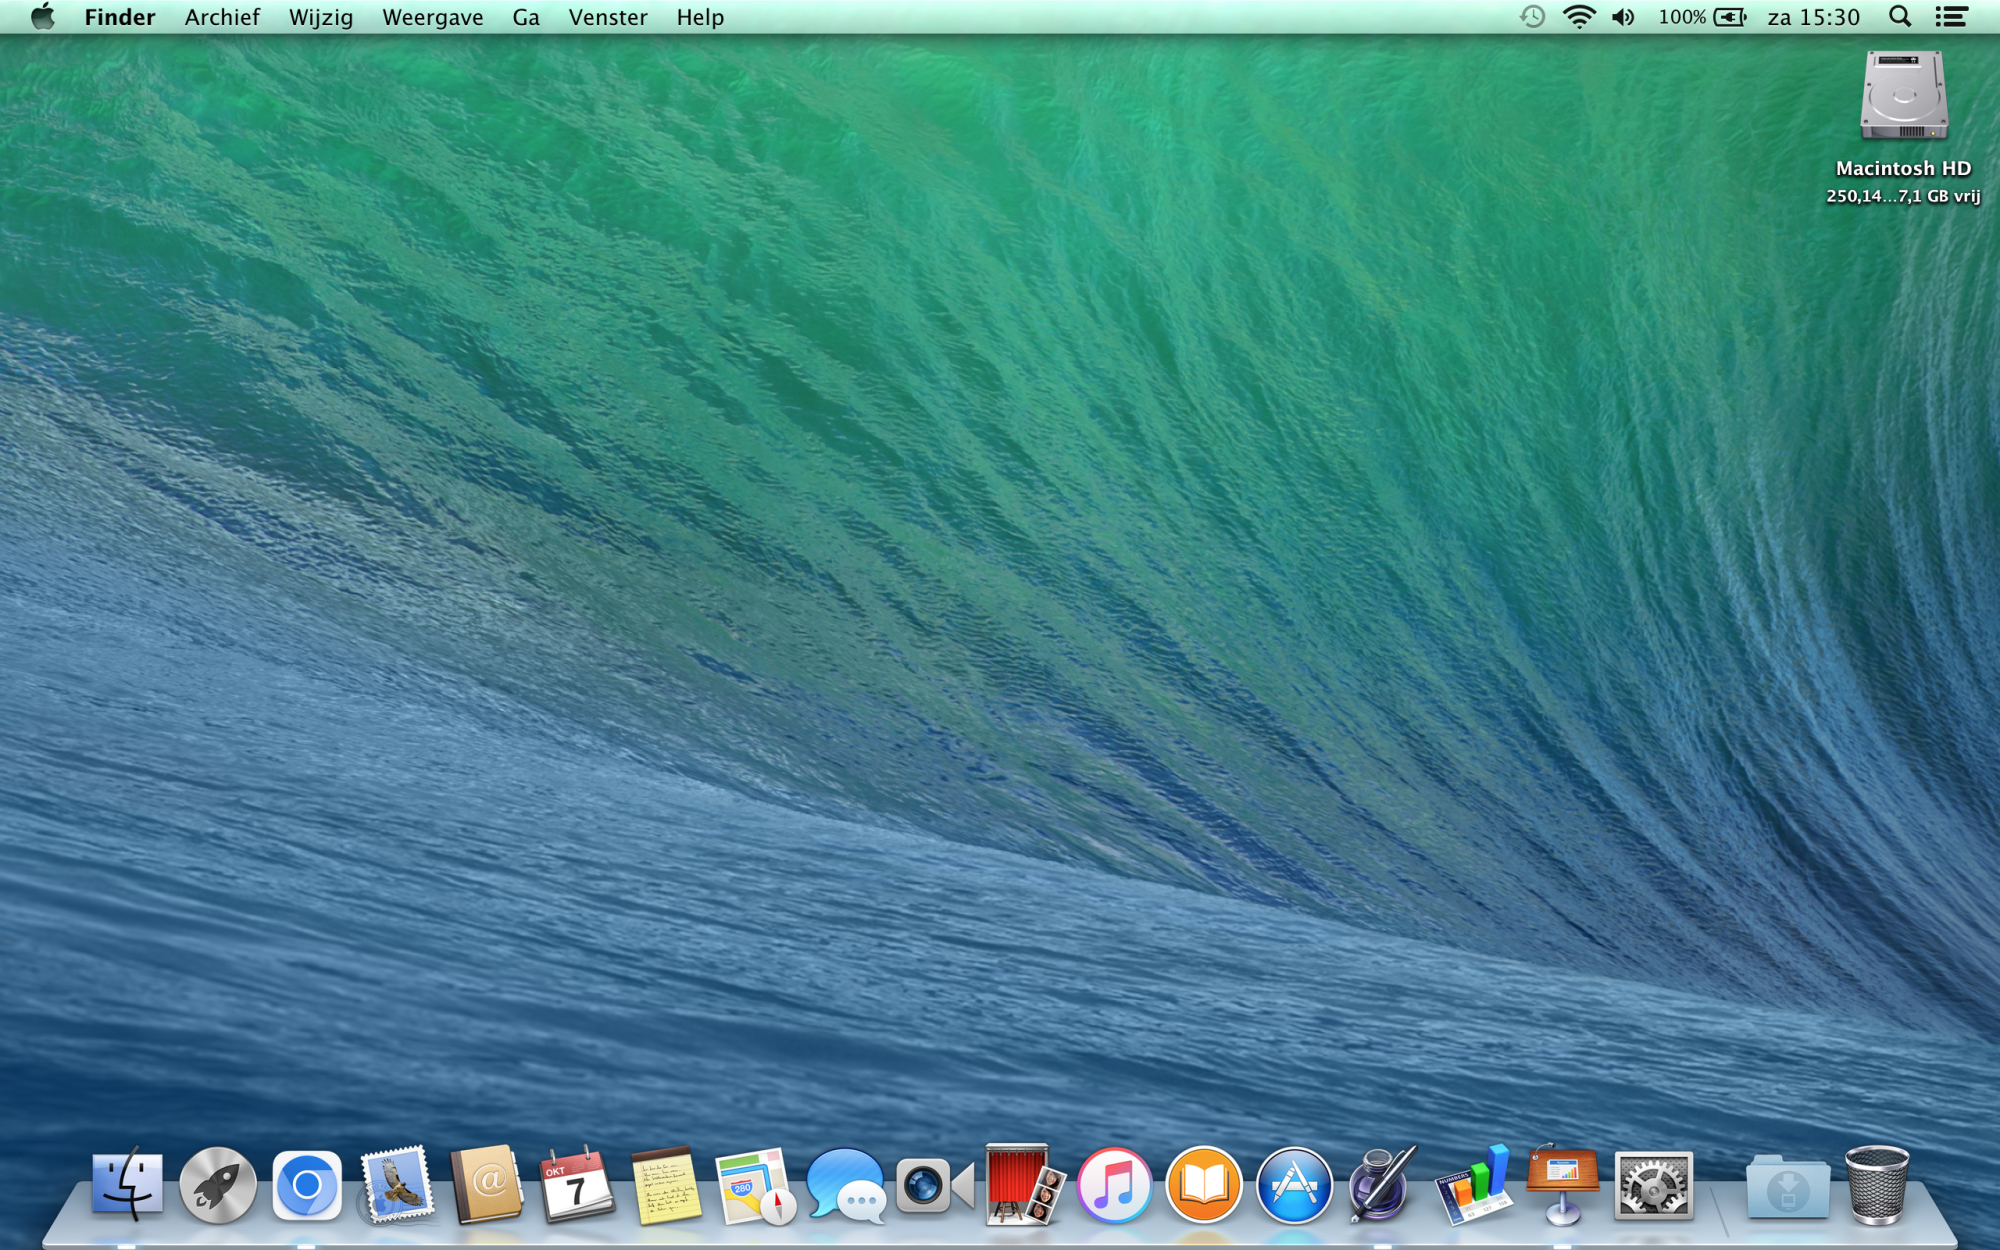Open iTunes music note icon
The width and height of the screenshot is (2000, 1250).
1114,1186
